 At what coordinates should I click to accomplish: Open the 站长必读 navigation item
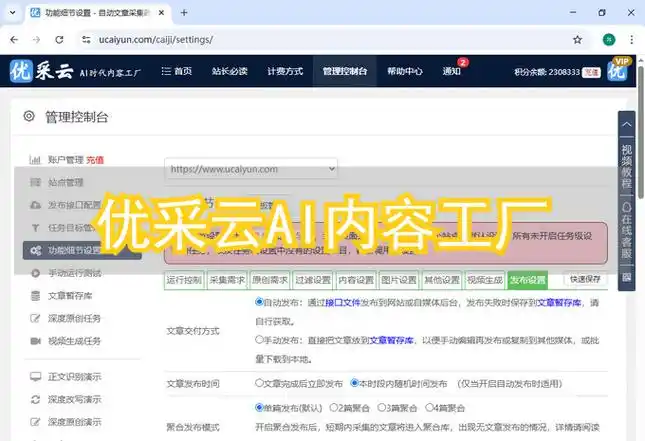[230, 71]
